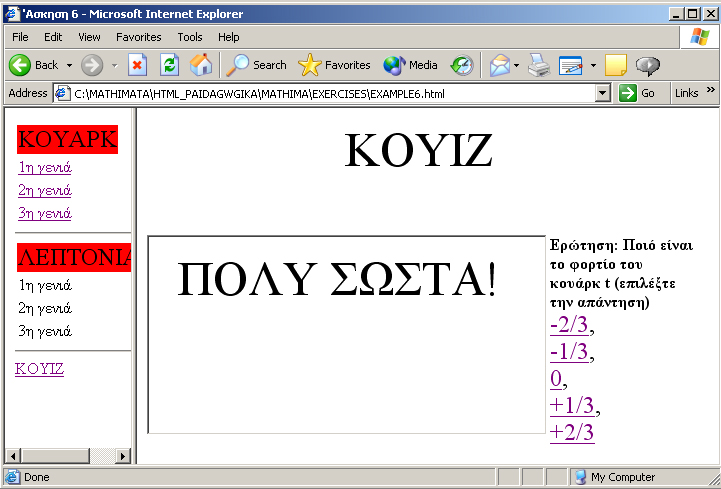Click My Computer zone in status bar

point(615,477)
